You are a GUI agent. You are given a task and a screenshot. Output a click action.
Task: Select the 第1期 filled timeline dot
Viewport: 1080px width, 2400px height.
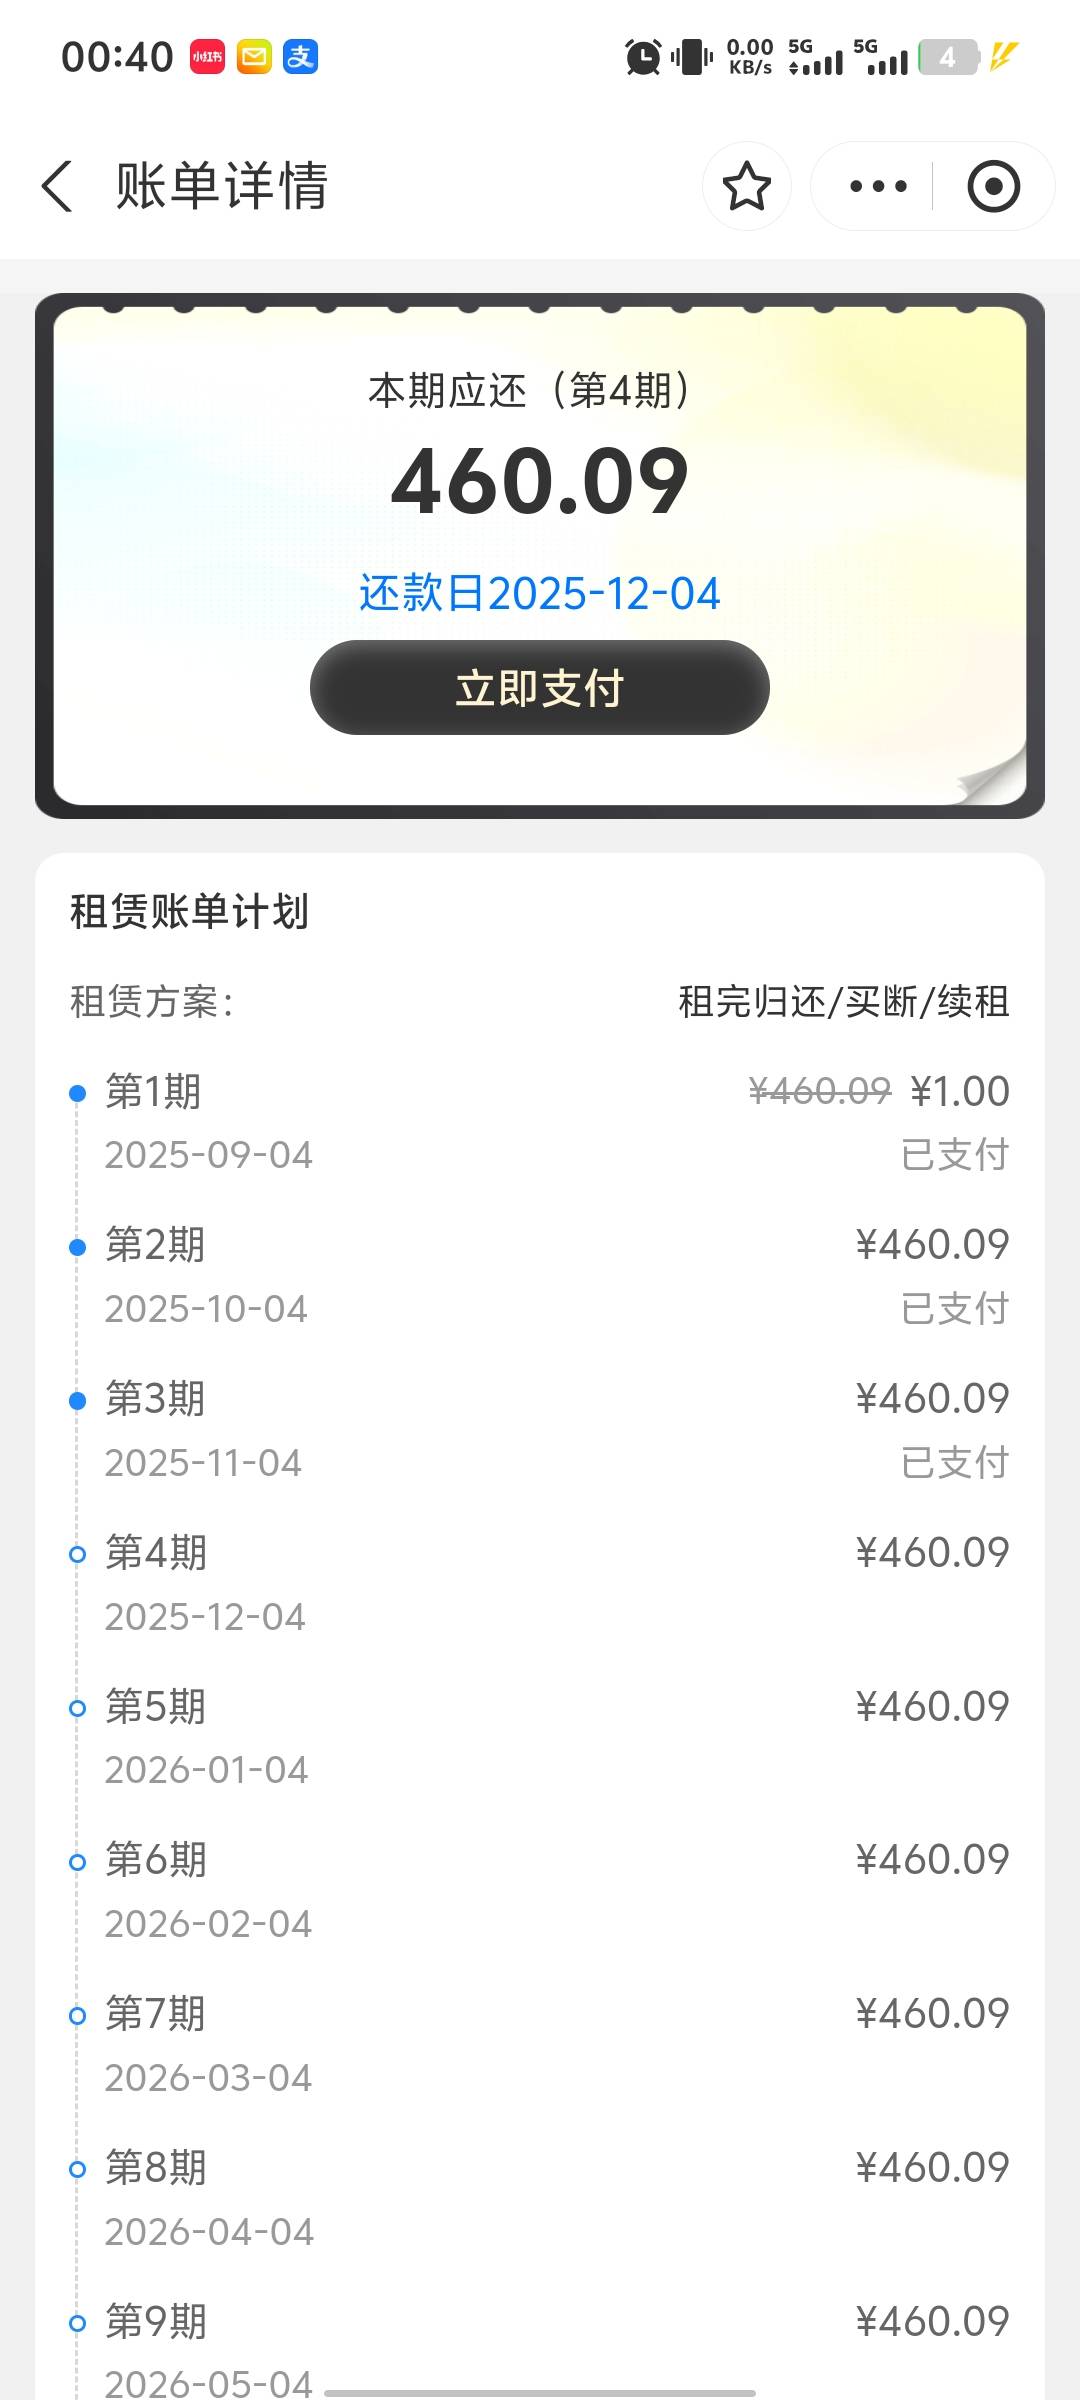point(77,1093)
